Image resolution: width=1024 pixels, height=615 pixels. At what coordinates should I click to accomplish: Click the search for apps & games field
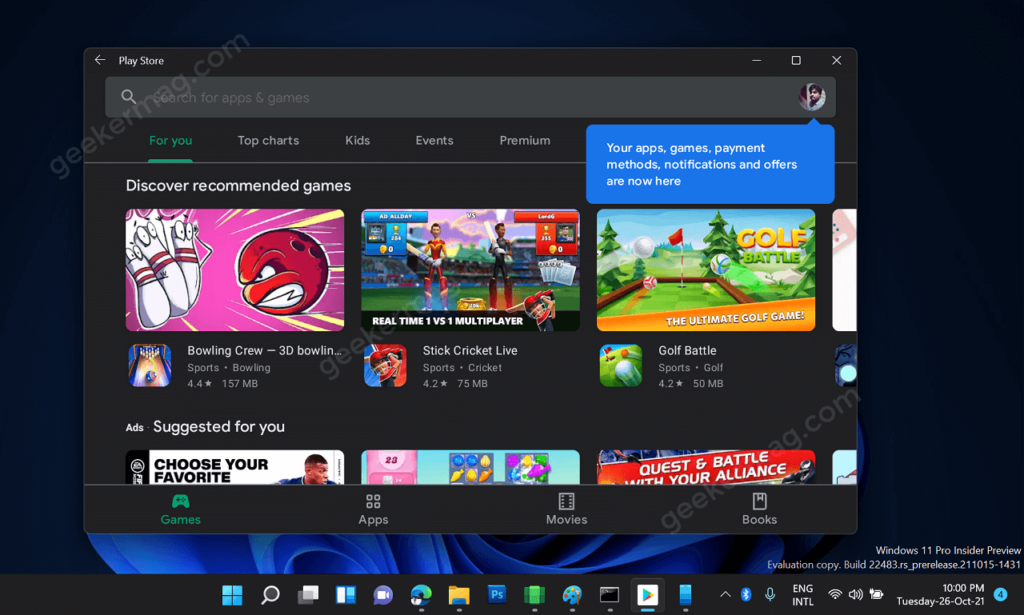(470, 97)
